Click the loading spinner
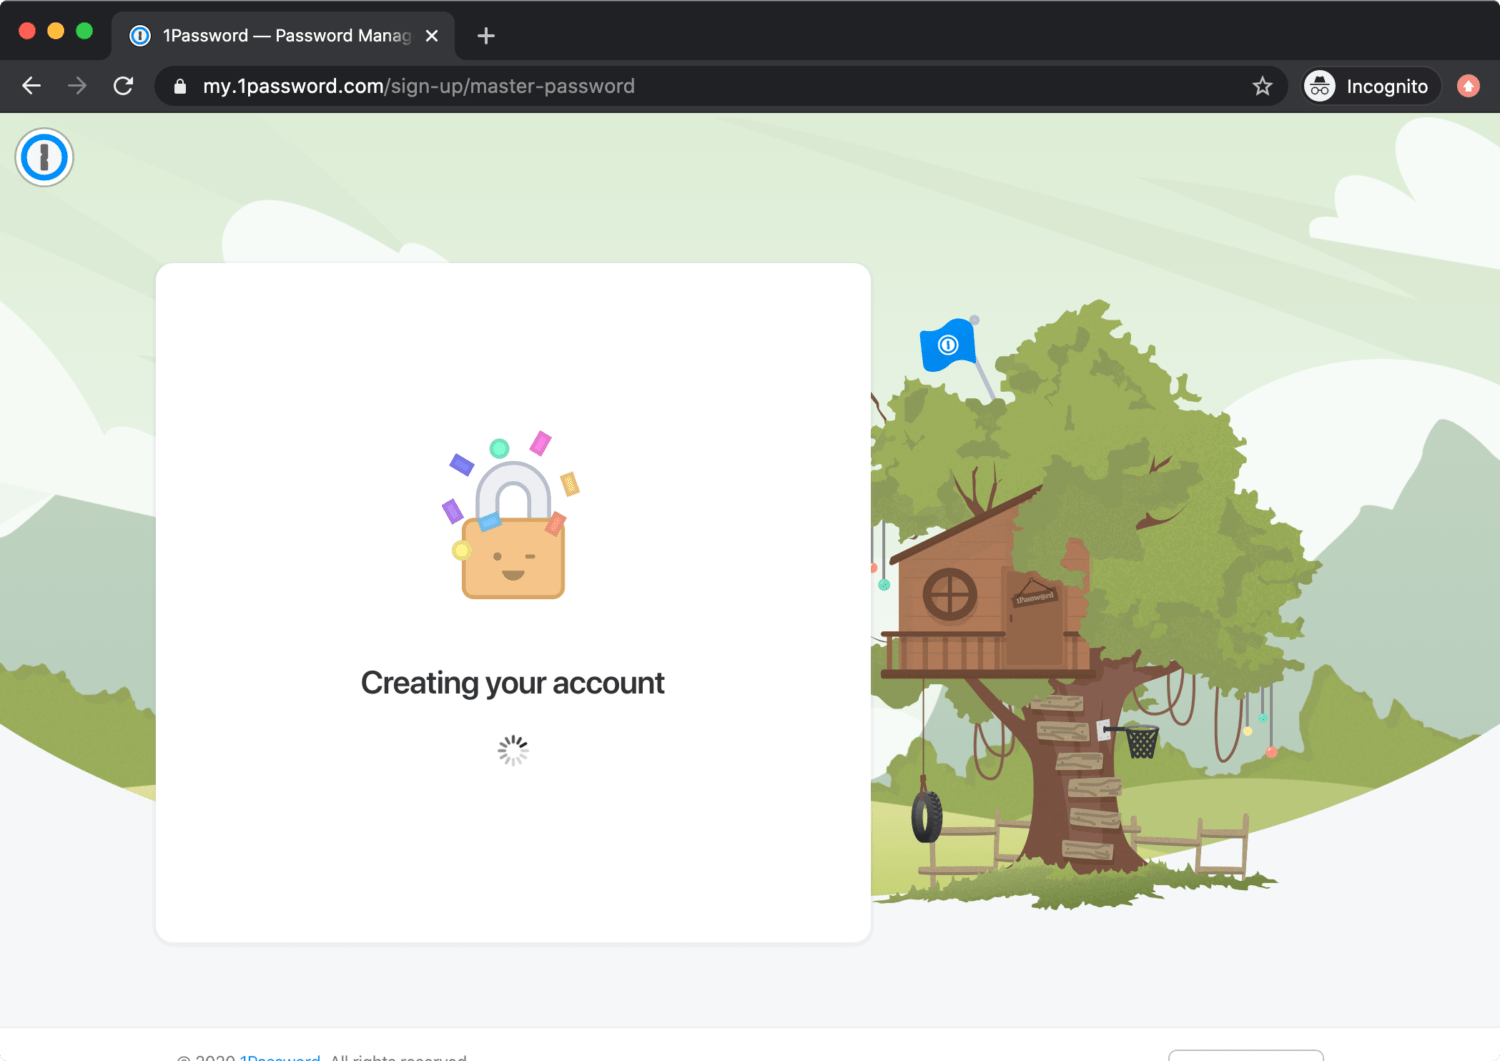This screenshot has height=1061, width=1500. [513, 750]
